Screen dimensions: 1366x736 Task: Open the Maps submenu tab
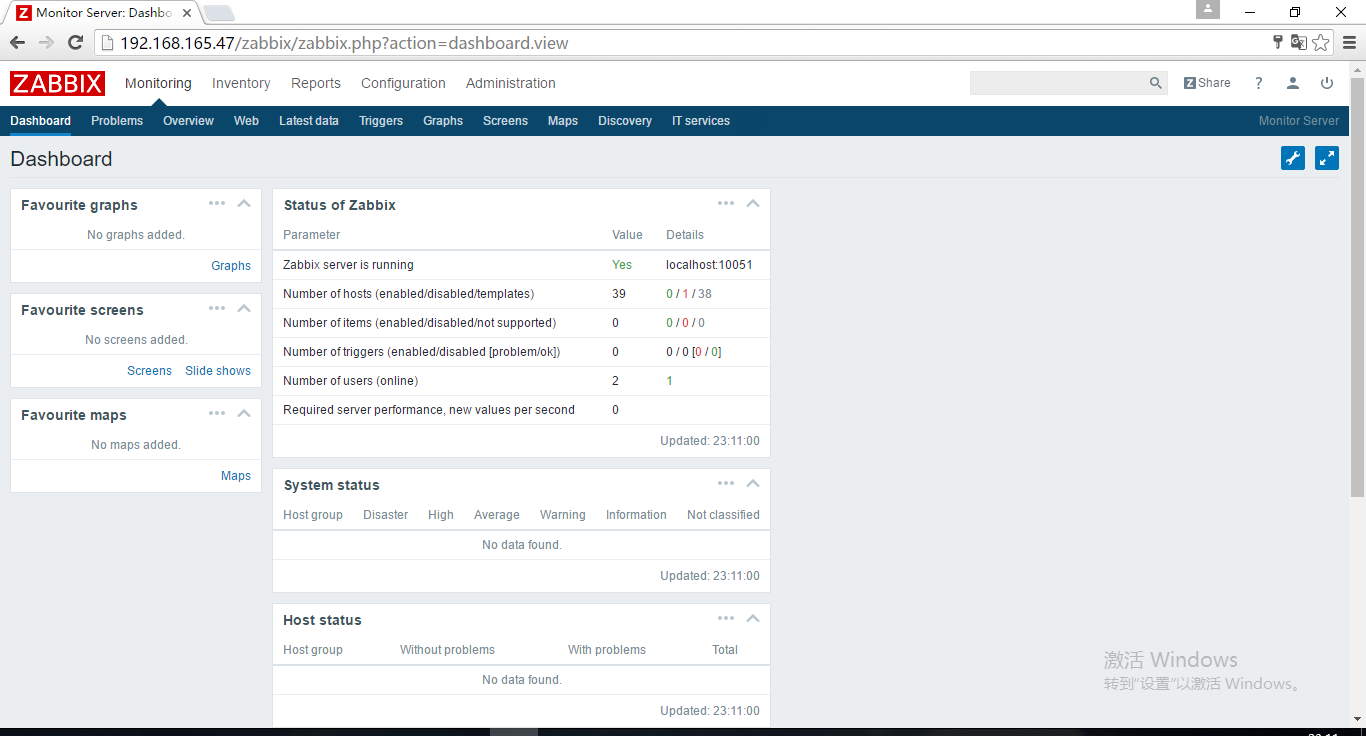coord(563,121)
